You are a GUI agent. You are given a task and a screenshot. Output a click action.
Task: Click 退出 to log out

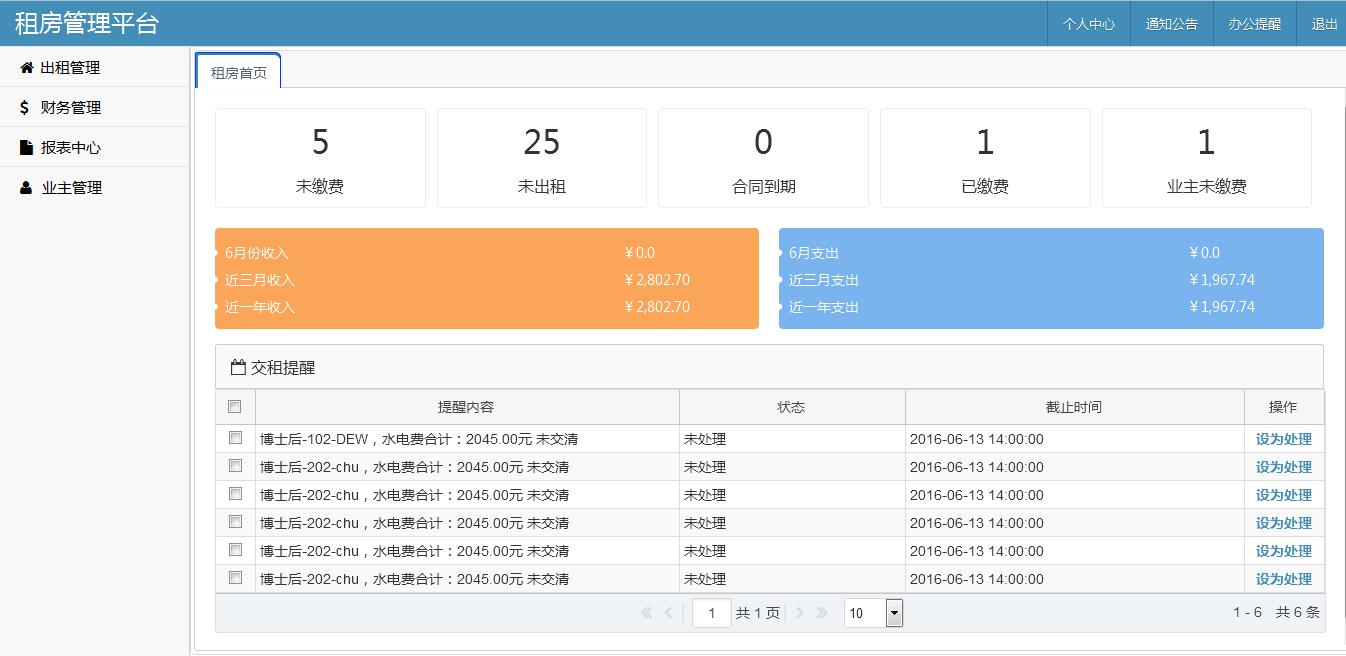[x=1324, y=24]
